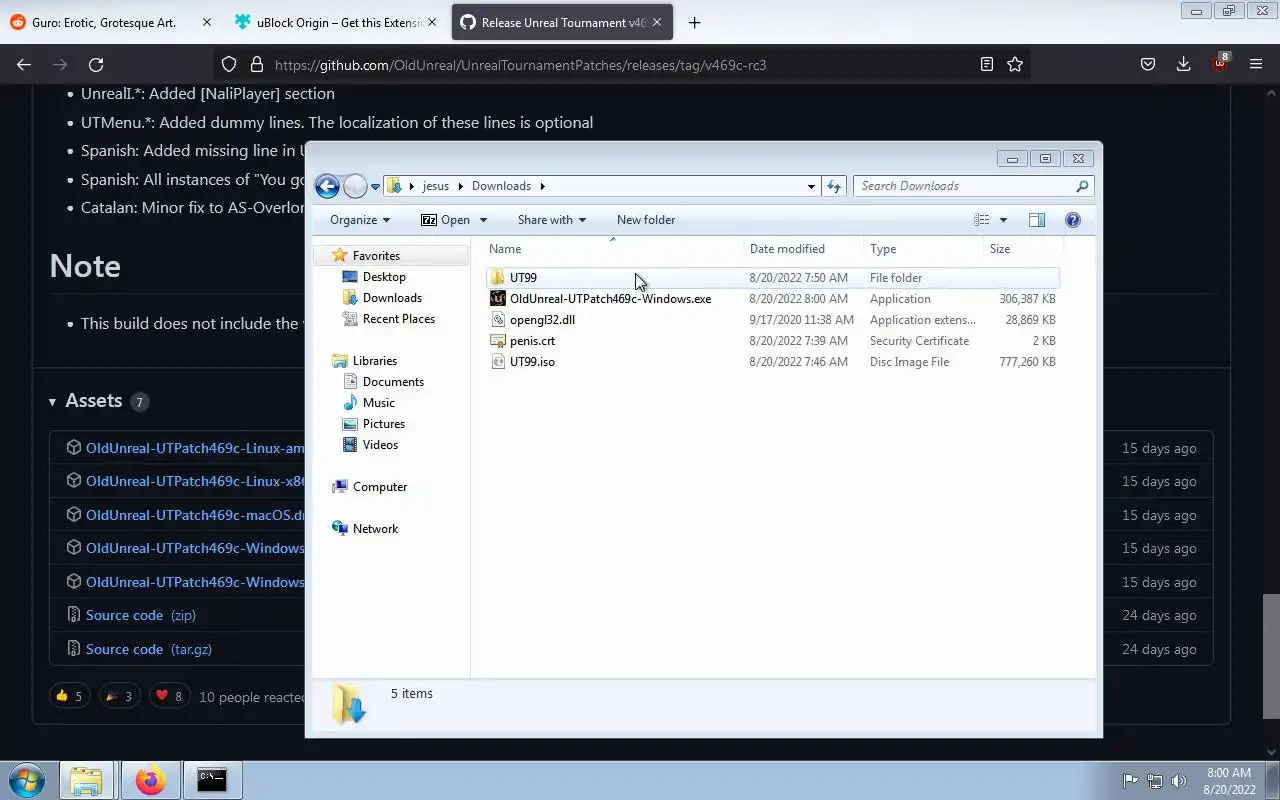Image resolution: width=1280 pixels, height=800 pixels.
Task: Open the Firefox tracking protection shield
Action: click(x=229, y=65)
